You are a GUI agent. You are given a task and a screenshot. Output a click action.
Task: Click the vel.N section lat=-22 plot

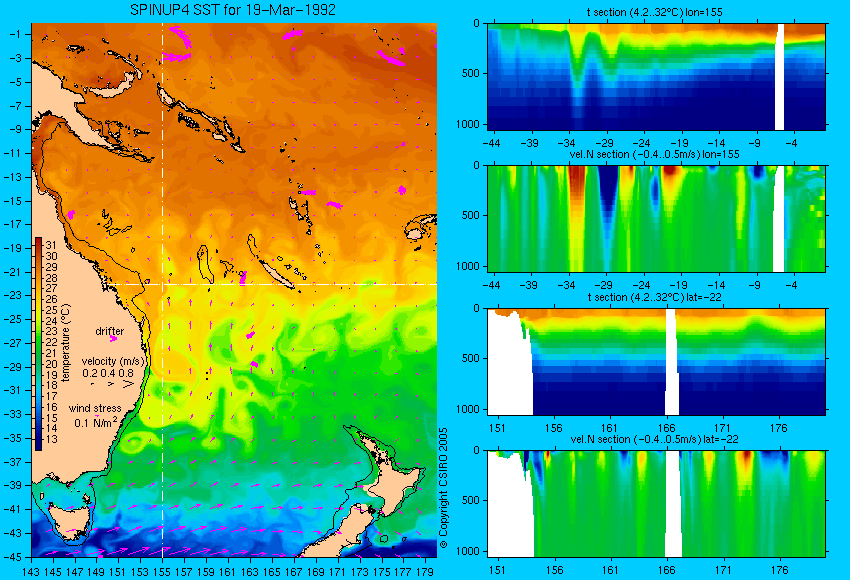pyautogui.click(x=656, y=504)
